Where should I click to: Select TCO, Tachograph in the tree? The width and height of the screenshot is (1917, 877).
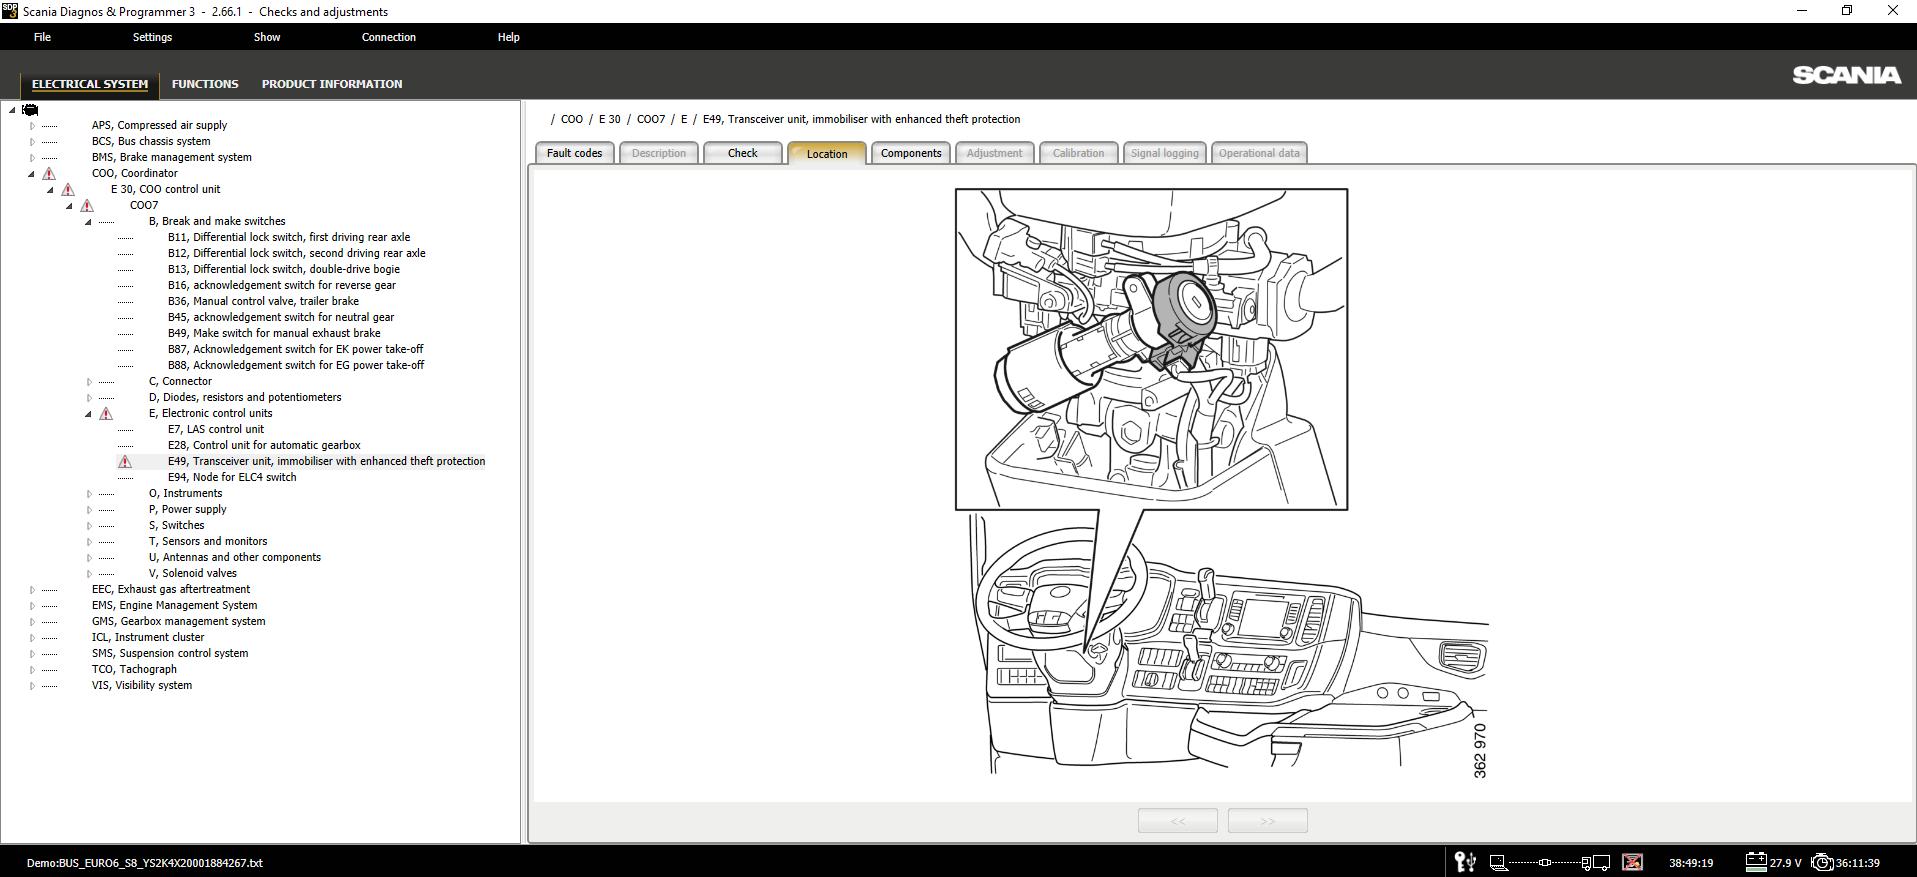click(134, 669)
